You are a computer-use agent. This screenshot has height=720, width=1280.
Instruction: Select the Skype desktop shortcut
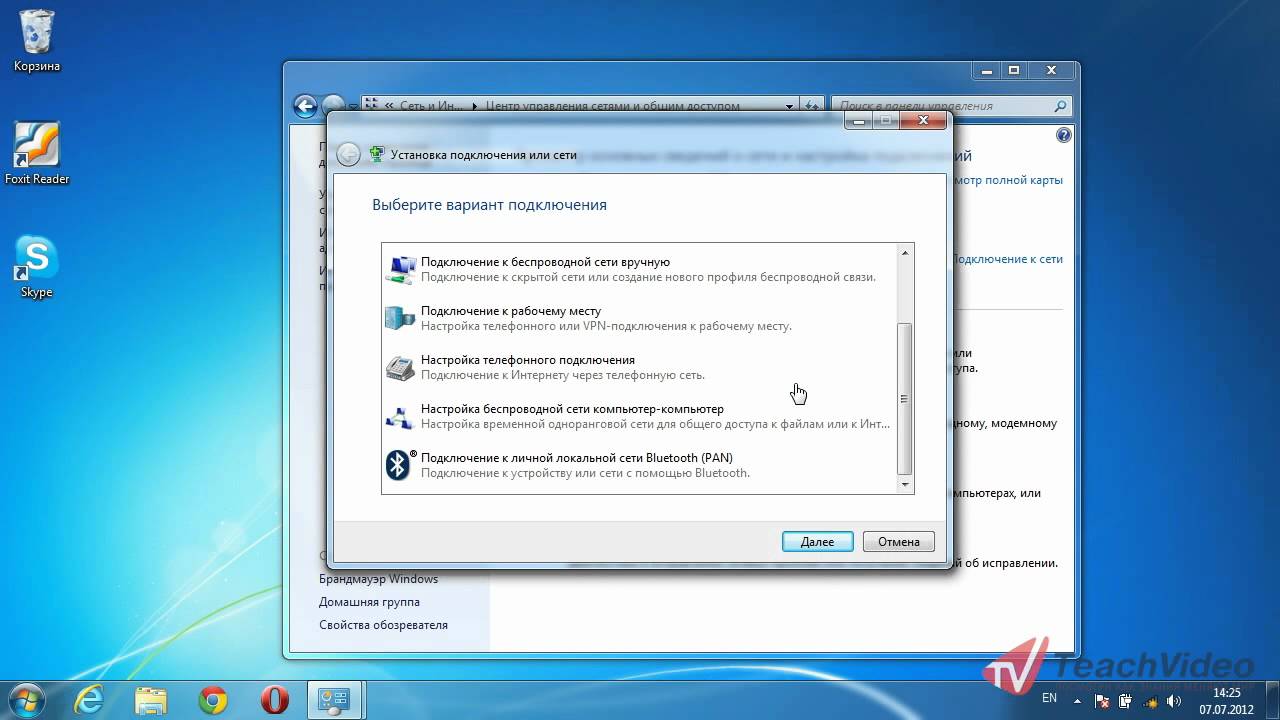(x=37, y=267)
